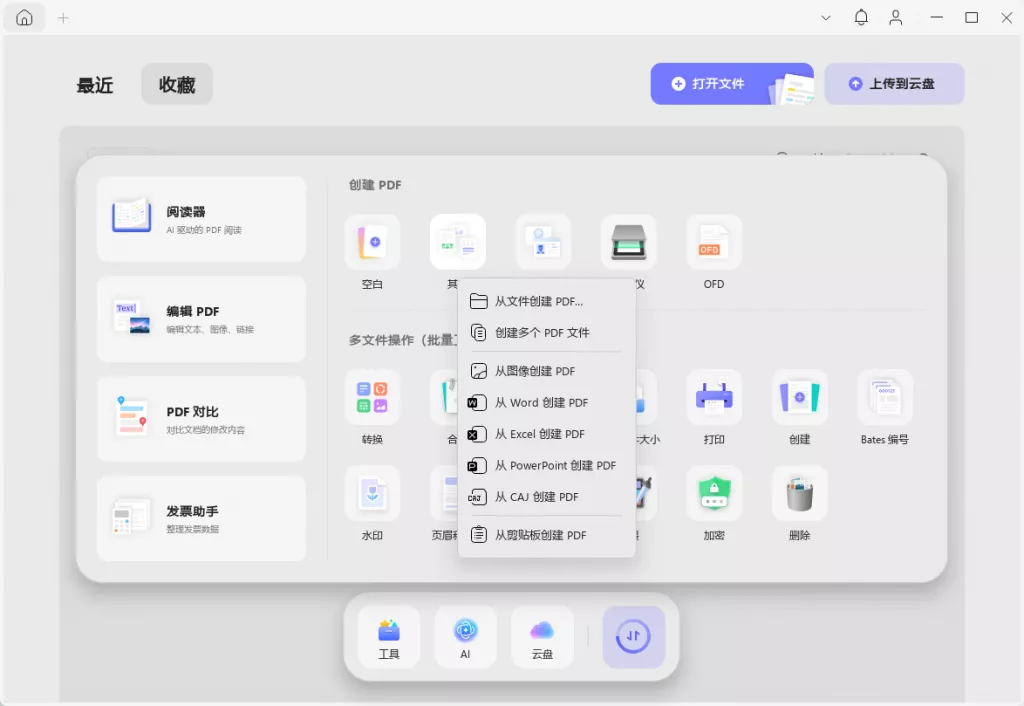The width and height of the screenshot is (1024, 706).
Task: Click the blank PDF creation icon (空白)
Action: coord(372,242)
